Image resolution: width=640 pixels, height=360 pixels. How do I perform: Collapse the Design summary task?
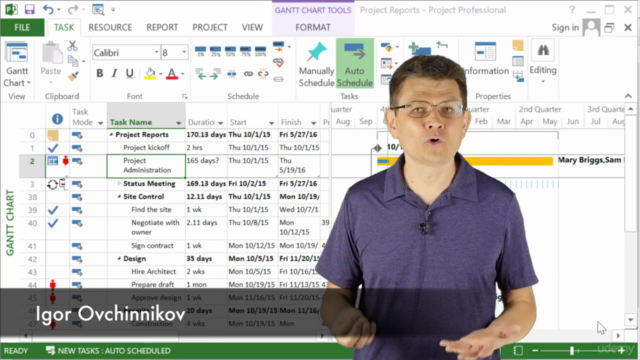119,259
